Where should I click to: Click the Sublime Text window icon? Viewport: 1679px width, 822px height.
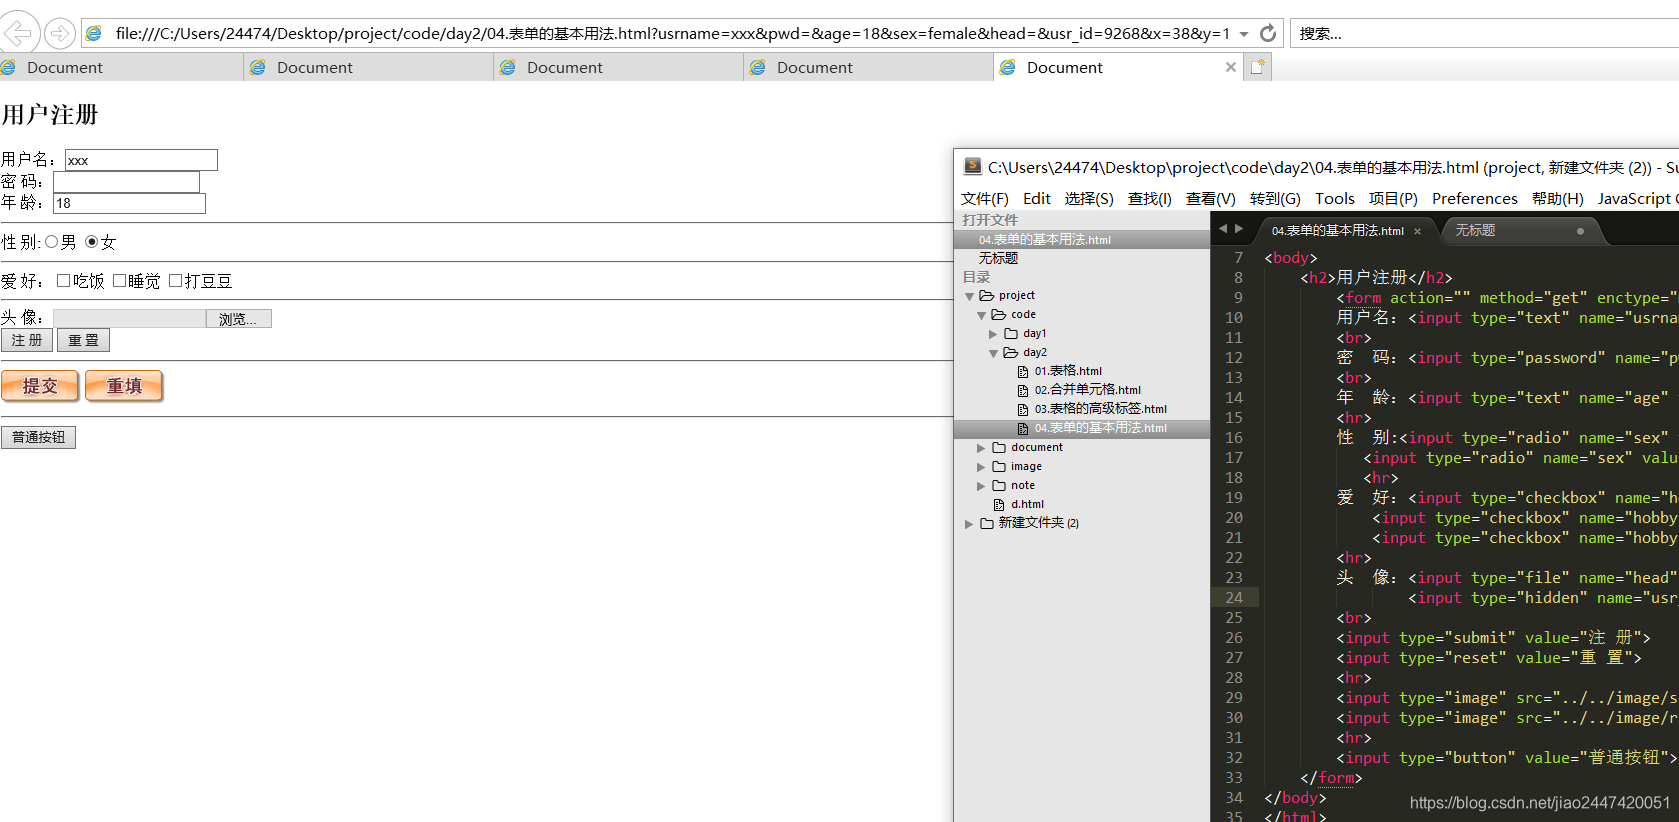click(972, 167)
